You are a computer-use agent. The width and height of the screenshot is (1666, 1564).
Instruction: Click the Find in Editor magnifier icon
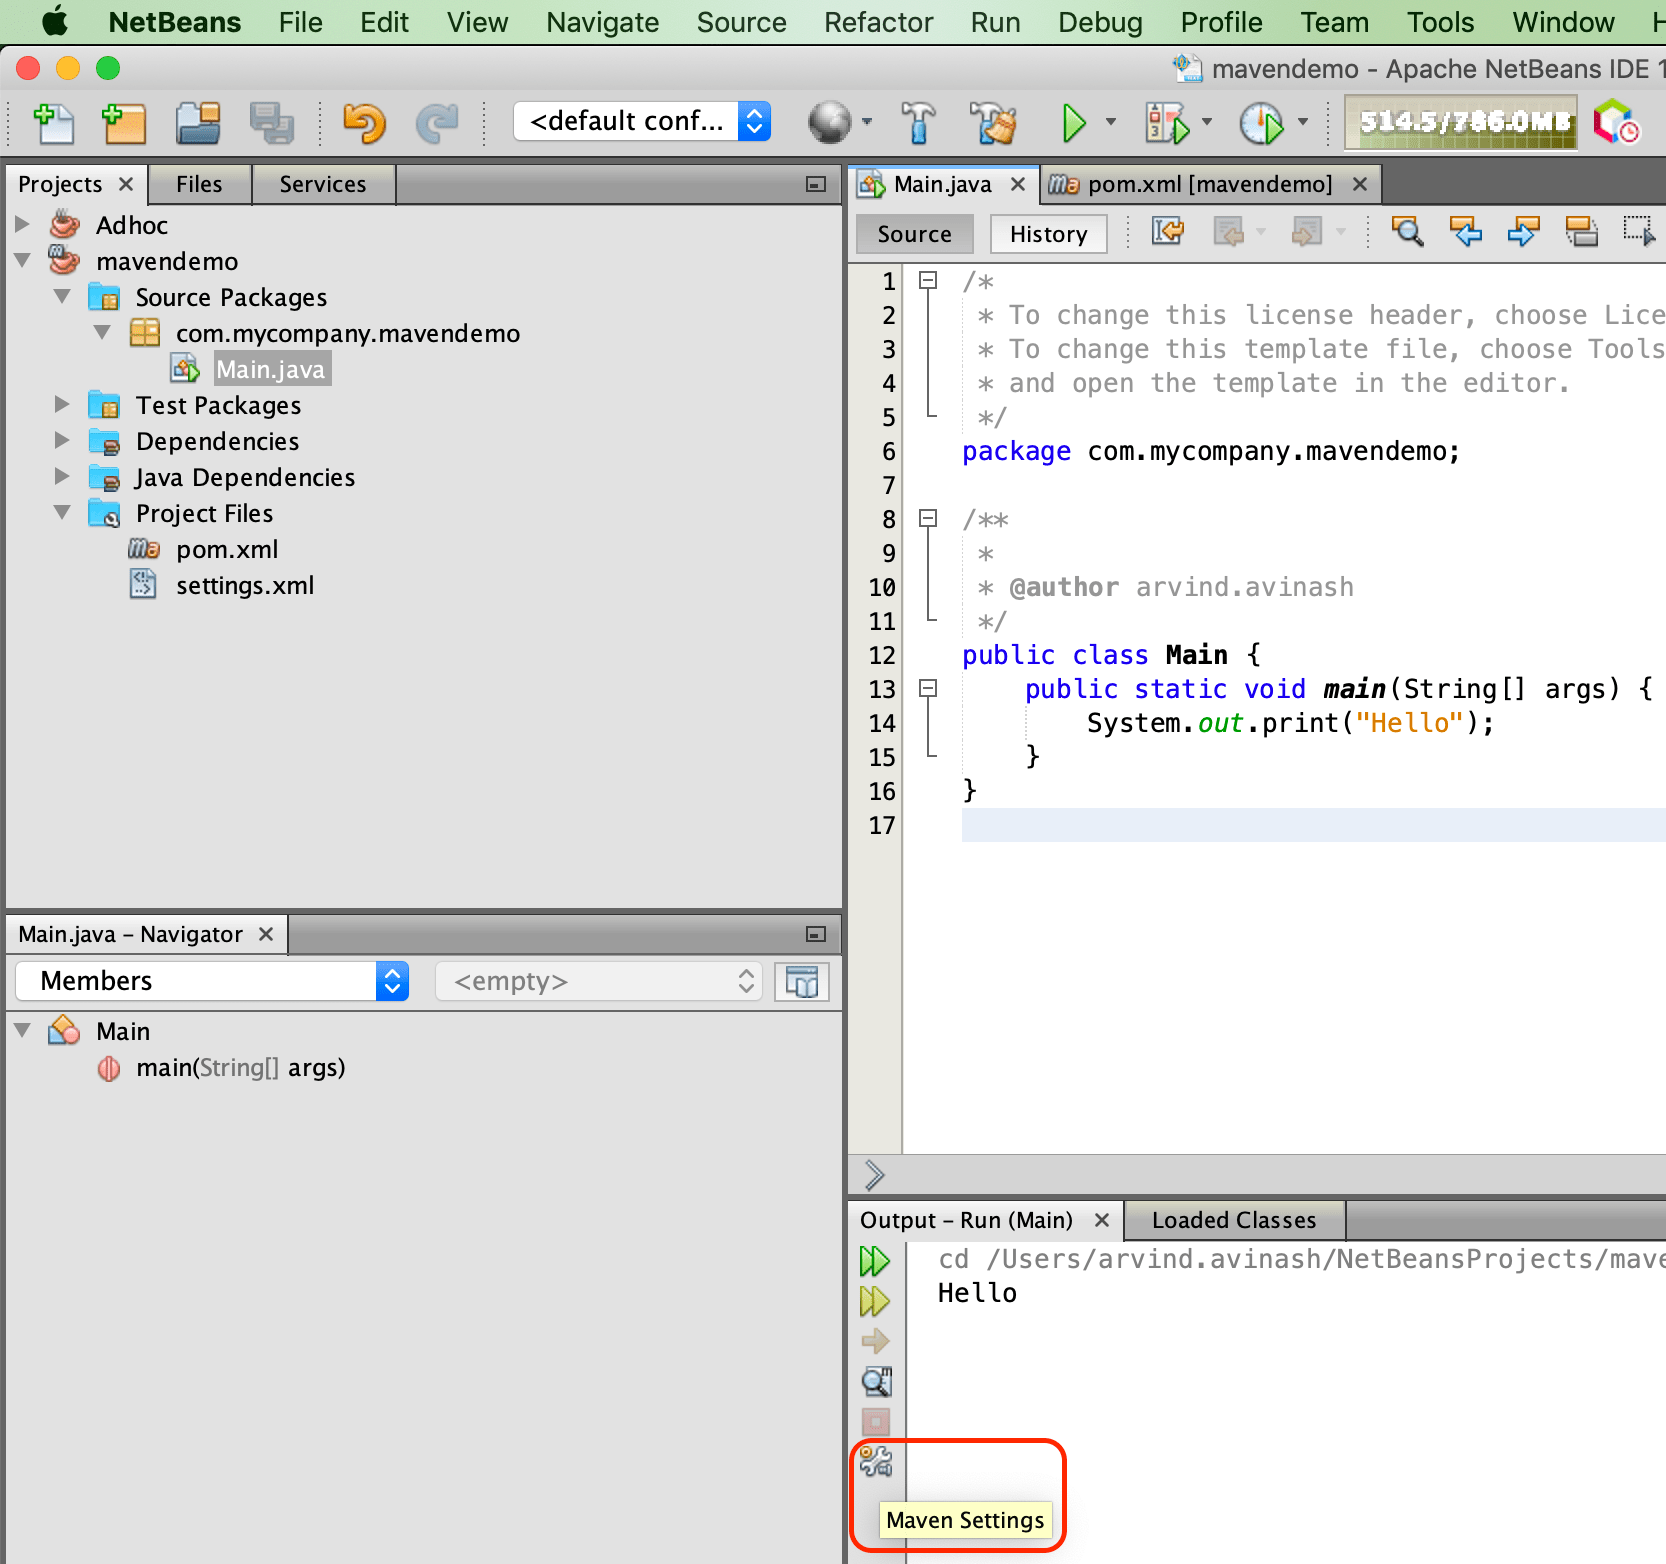point(1408,232)
